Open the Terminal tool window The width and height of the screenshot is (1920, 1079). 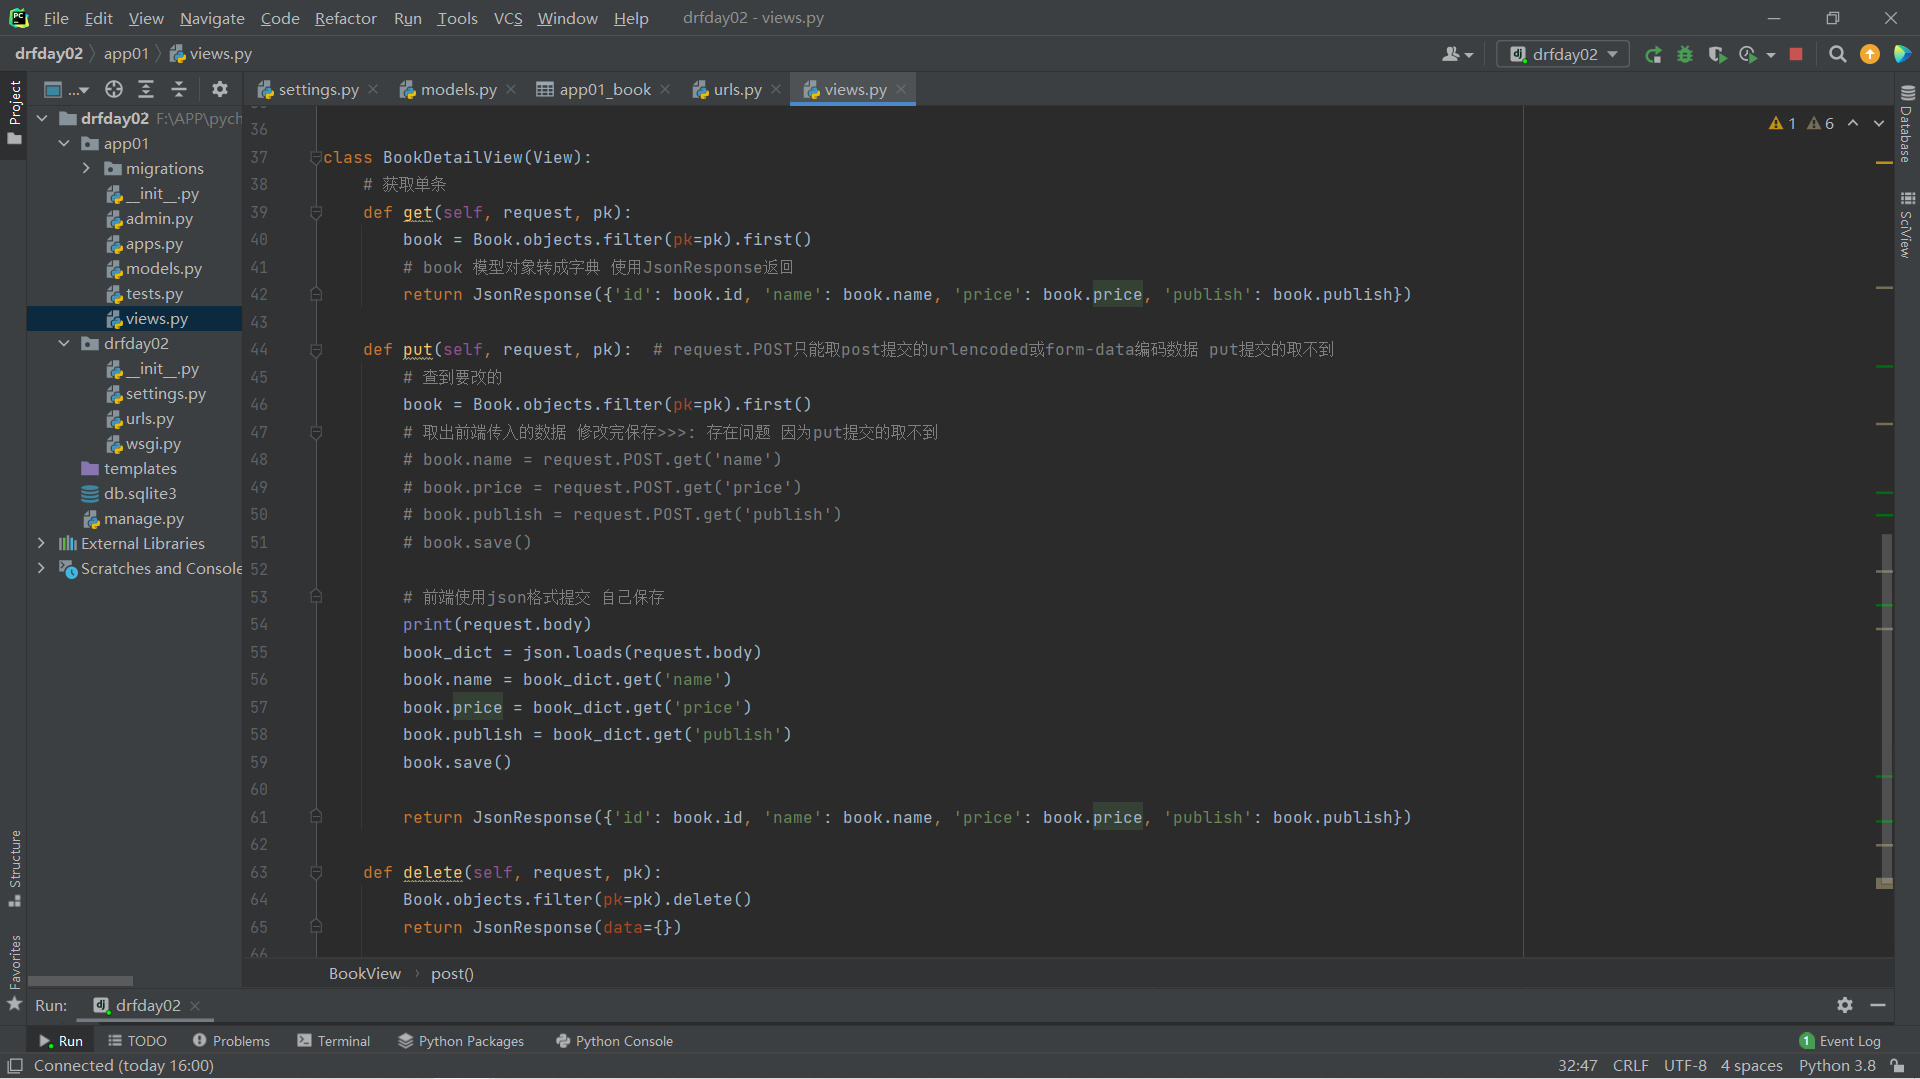pos(334,1041)
